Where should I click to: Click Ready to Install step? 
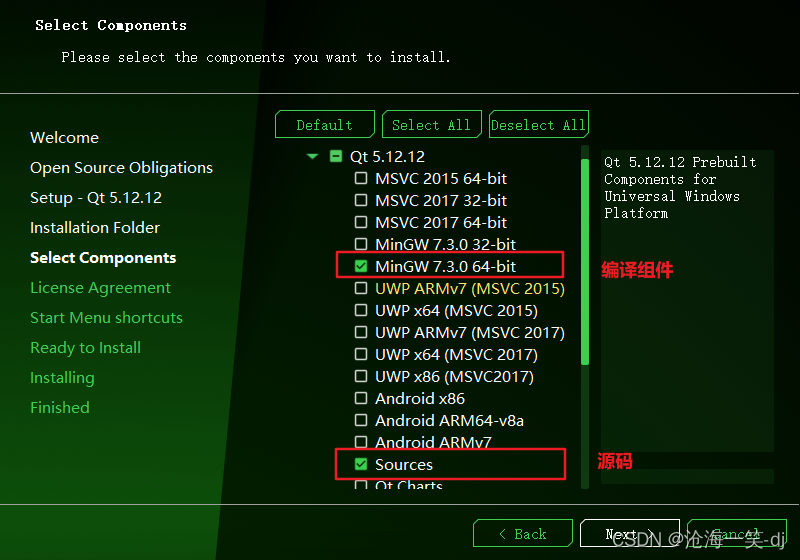85,348
